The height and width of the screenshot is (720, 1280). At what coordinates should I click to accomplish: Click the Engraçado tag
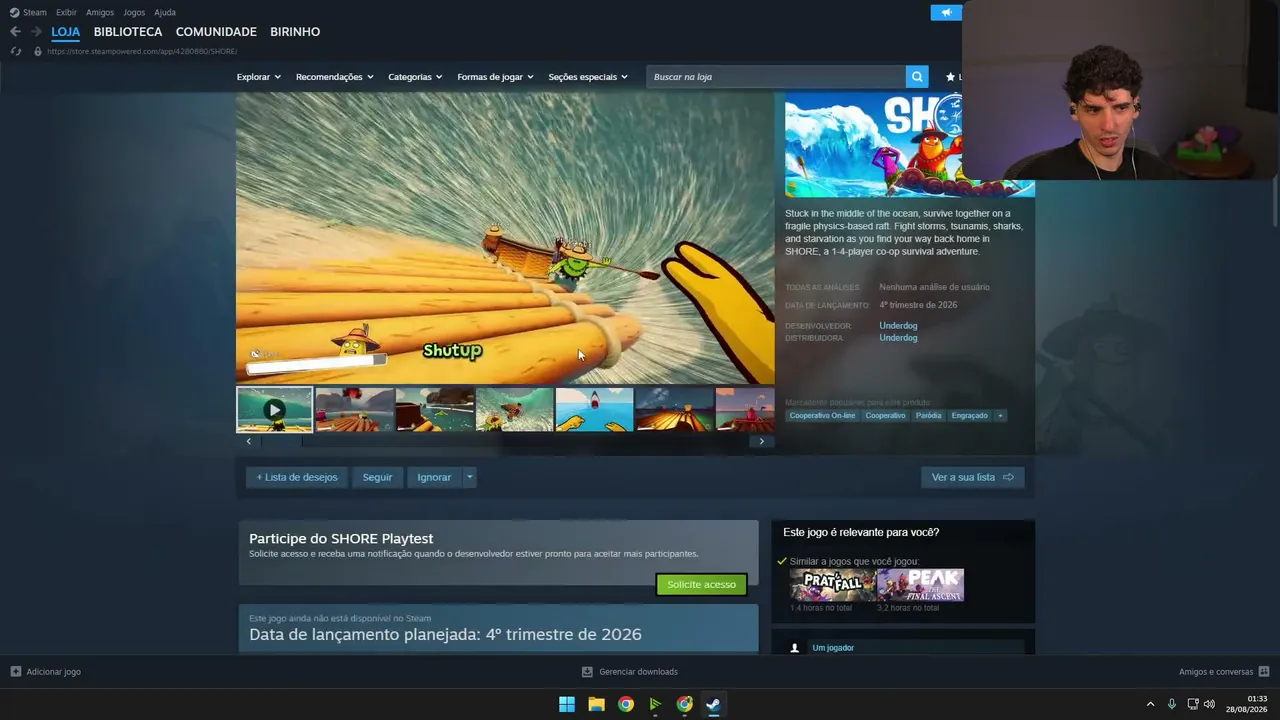click(969, 415)
